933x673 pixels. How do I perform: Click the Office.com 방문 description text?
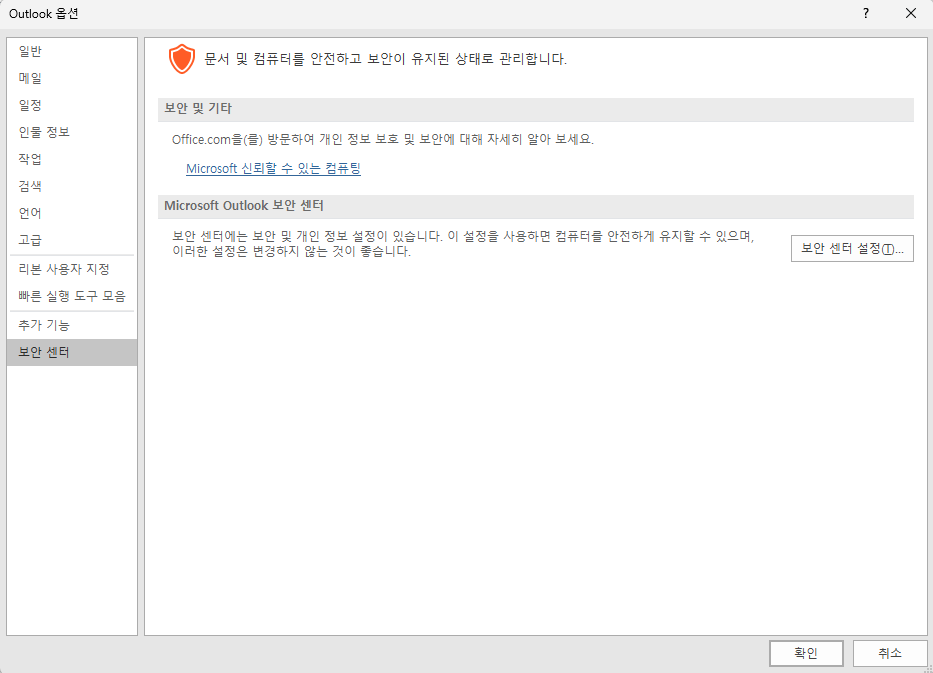[x=383, y=139]
